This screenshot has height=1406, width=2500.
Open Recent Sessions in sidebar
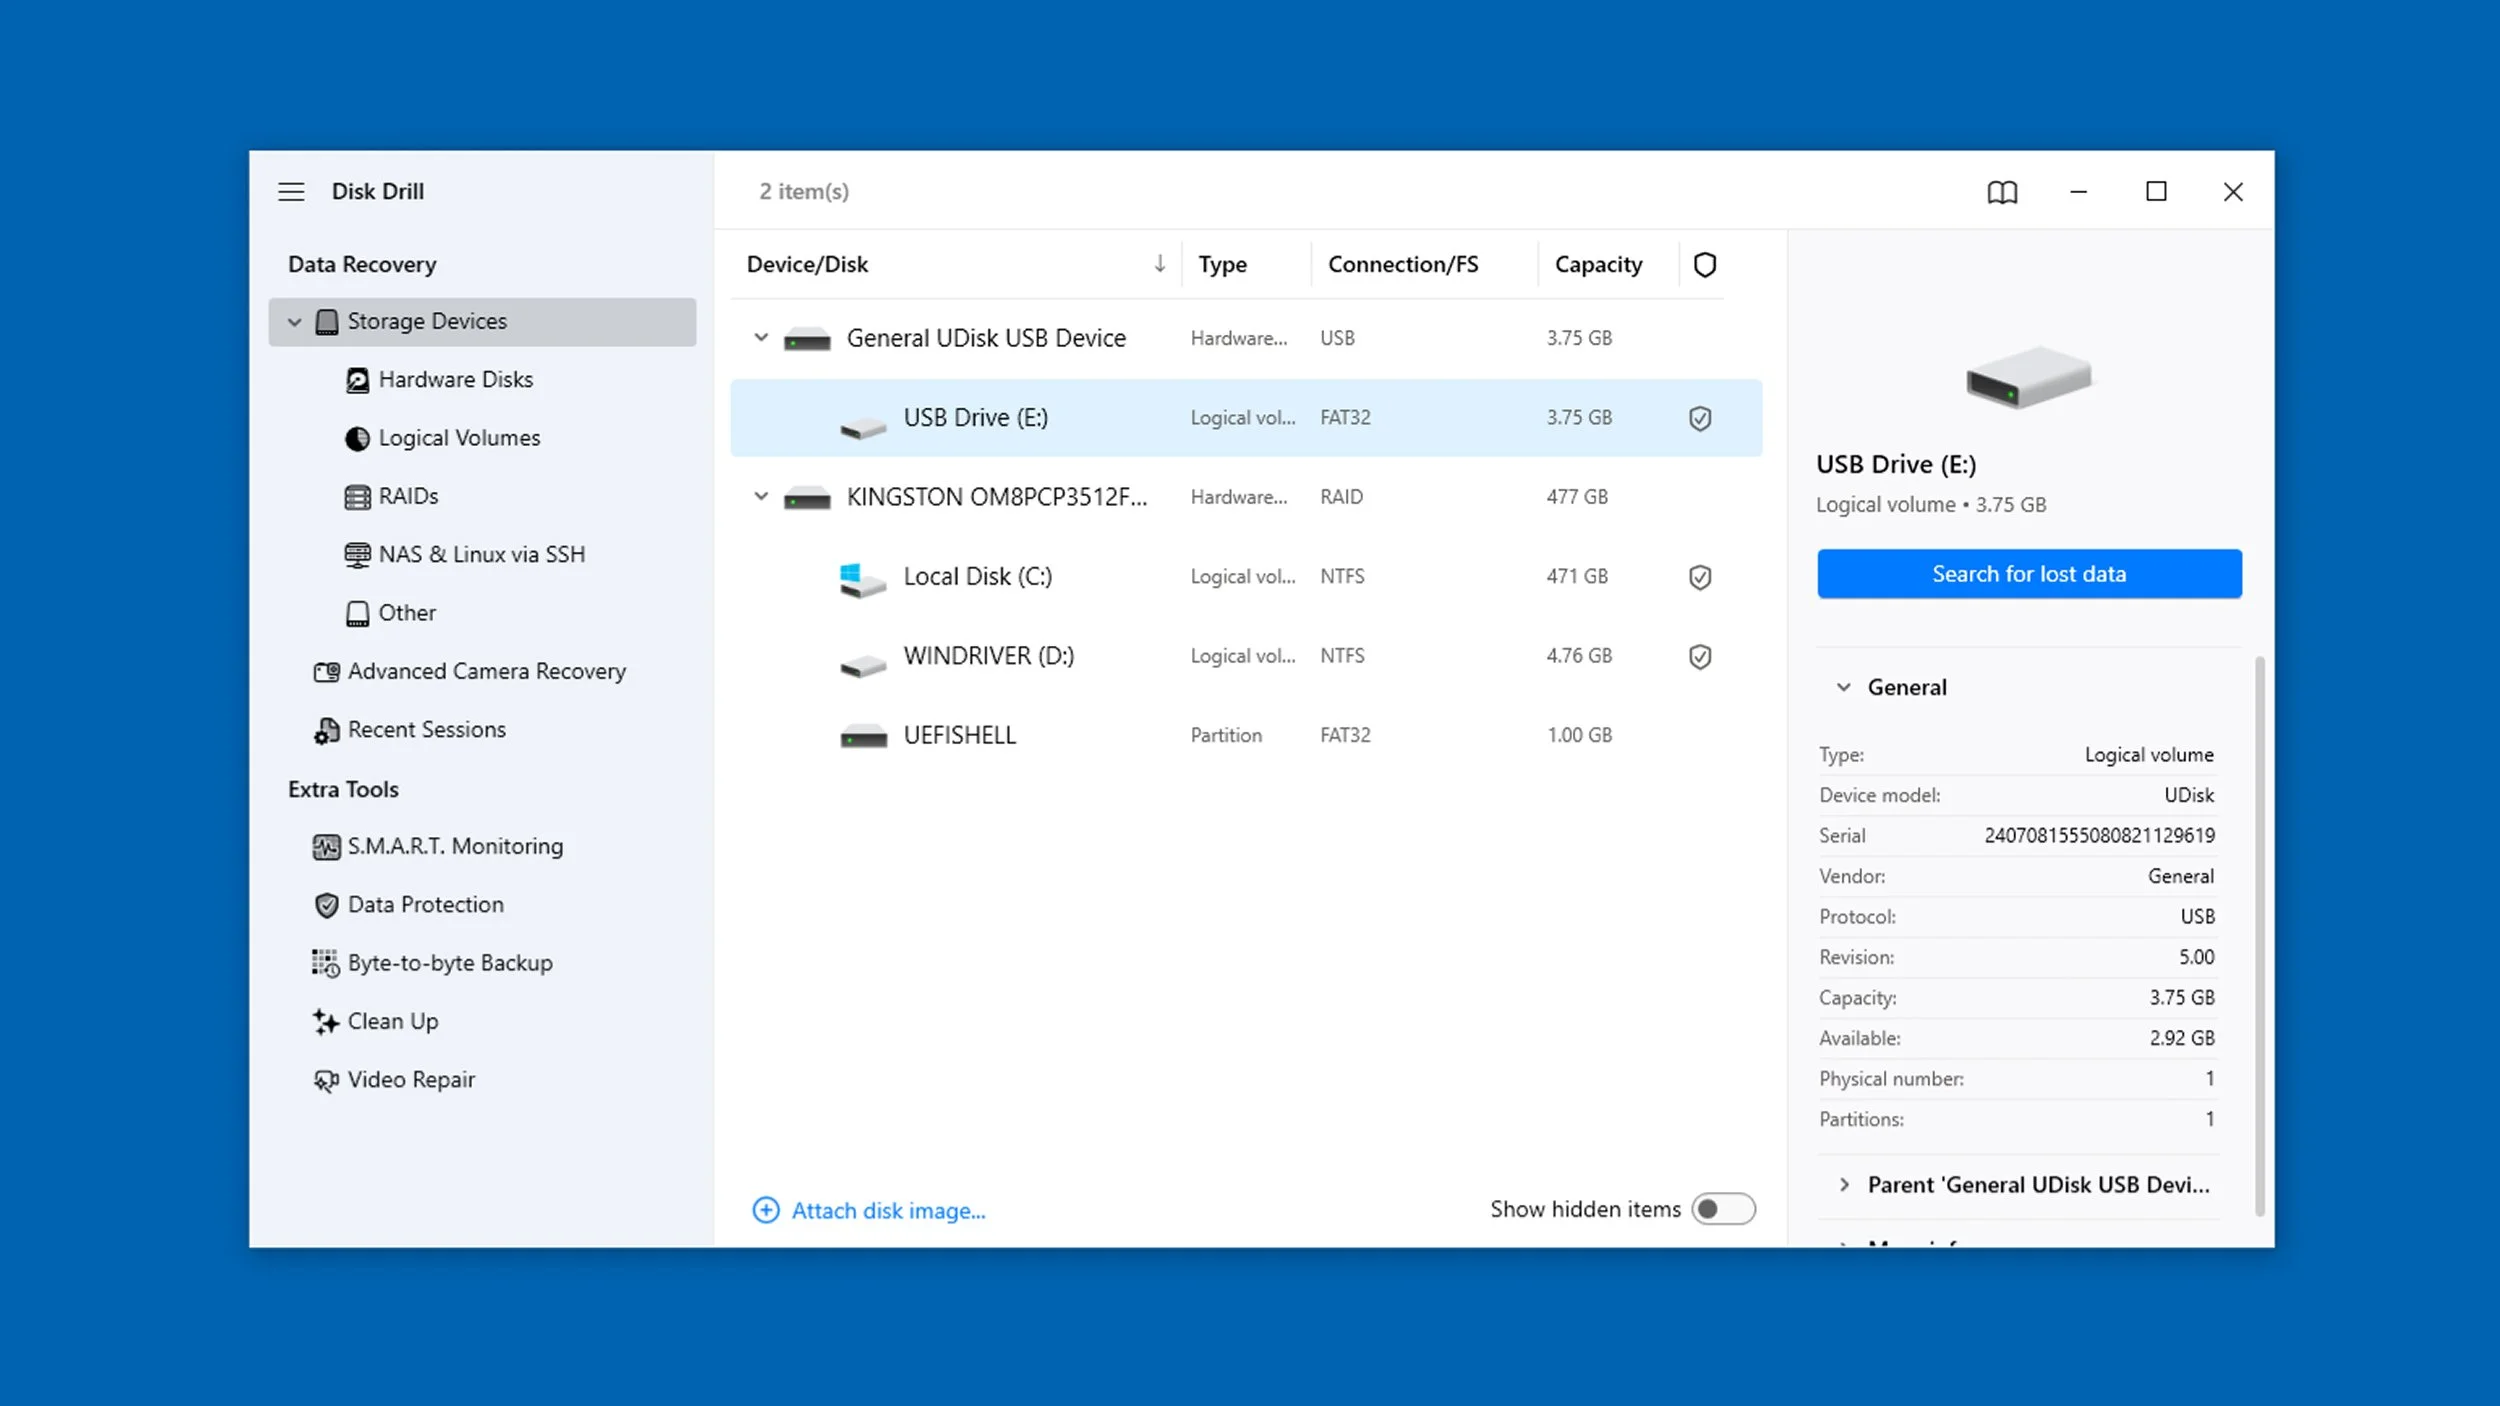(x=427, y=730)
